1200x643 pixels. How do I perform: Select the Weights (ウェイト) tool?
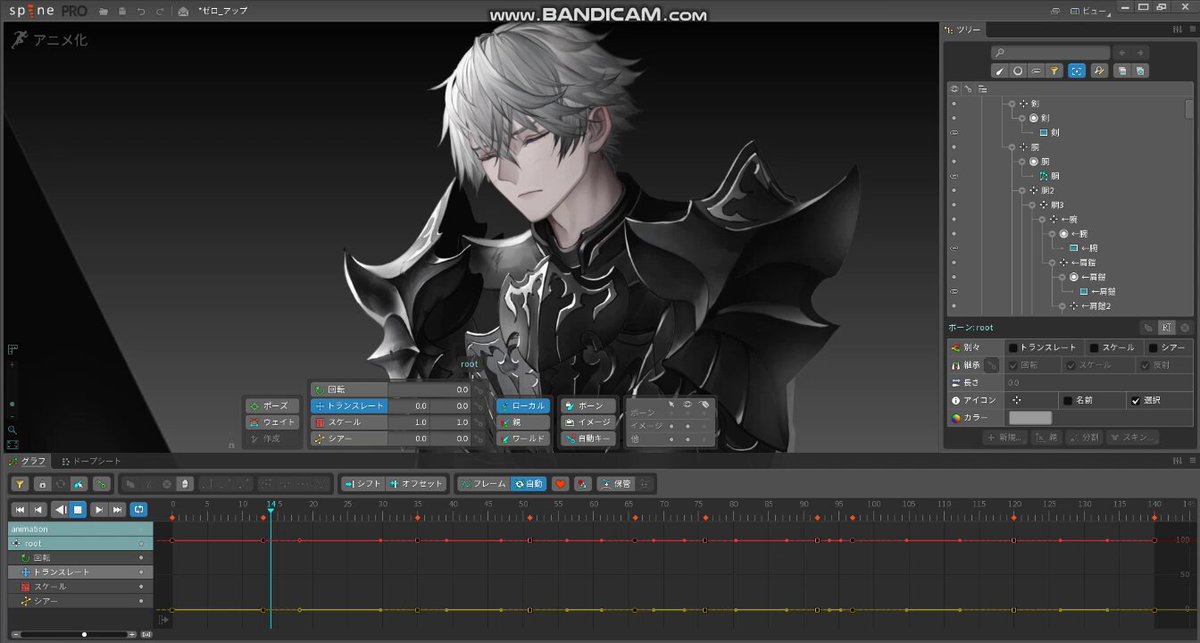[272, 422]
